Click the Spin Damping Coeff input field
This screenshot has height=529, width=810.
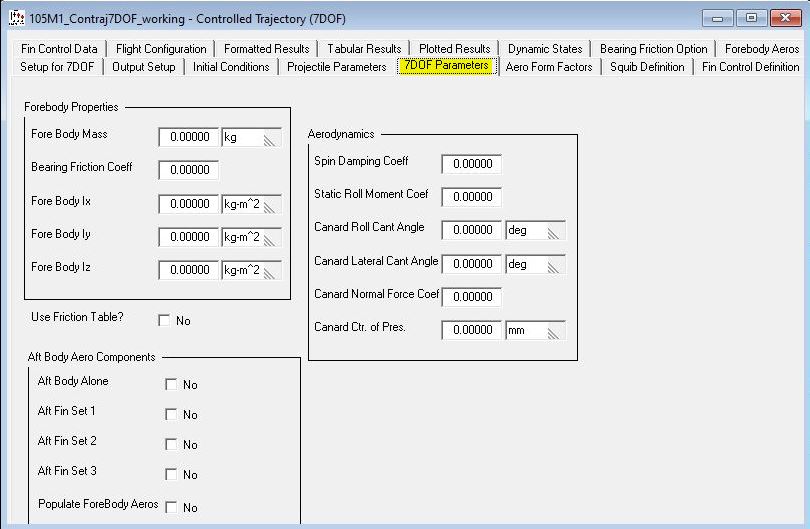coord(471,164)
